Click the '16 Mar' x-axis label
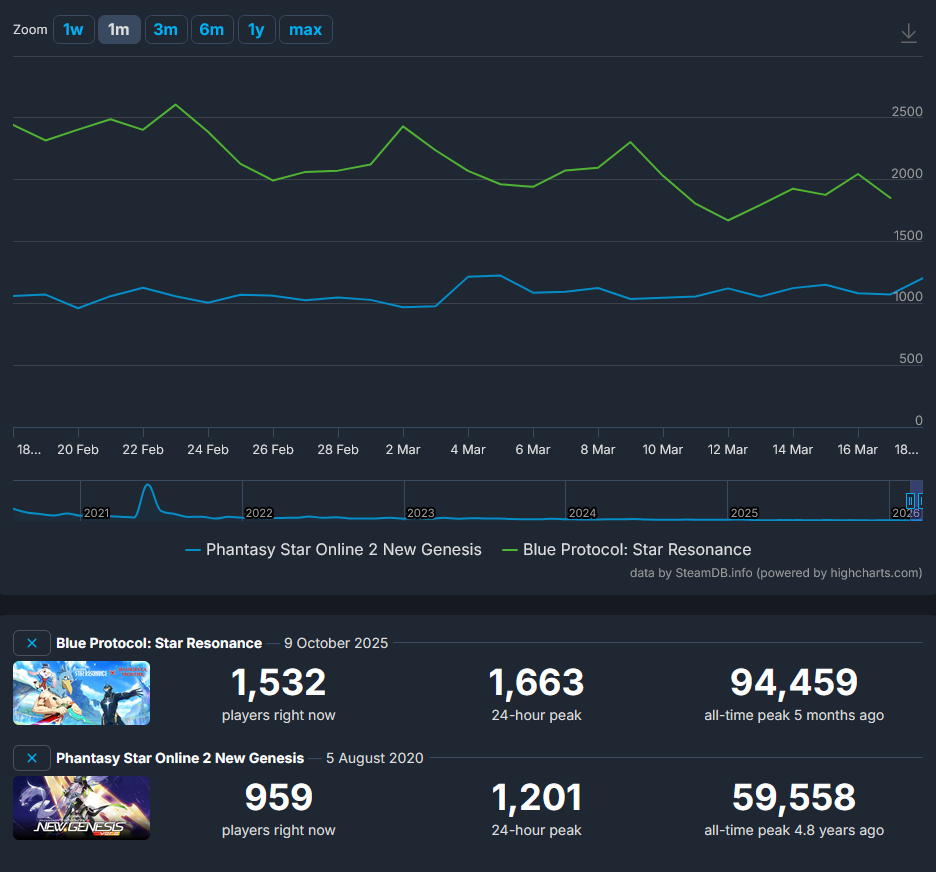This screenshot has height=872, width=936. click(x=858, y=449)
